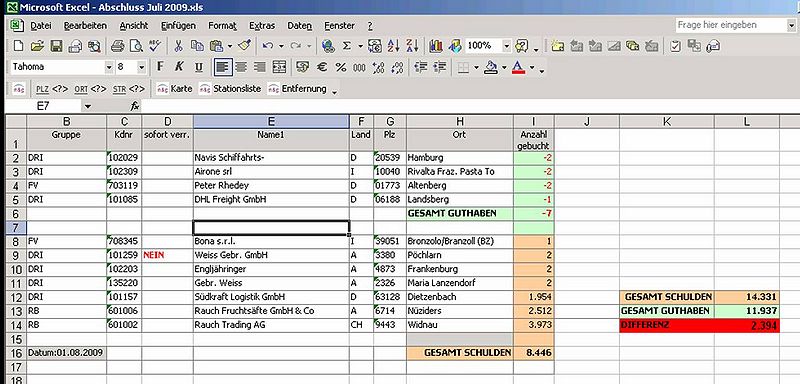
Task: Insert a hyperlink with the globe icon
Action: point(328,46)
